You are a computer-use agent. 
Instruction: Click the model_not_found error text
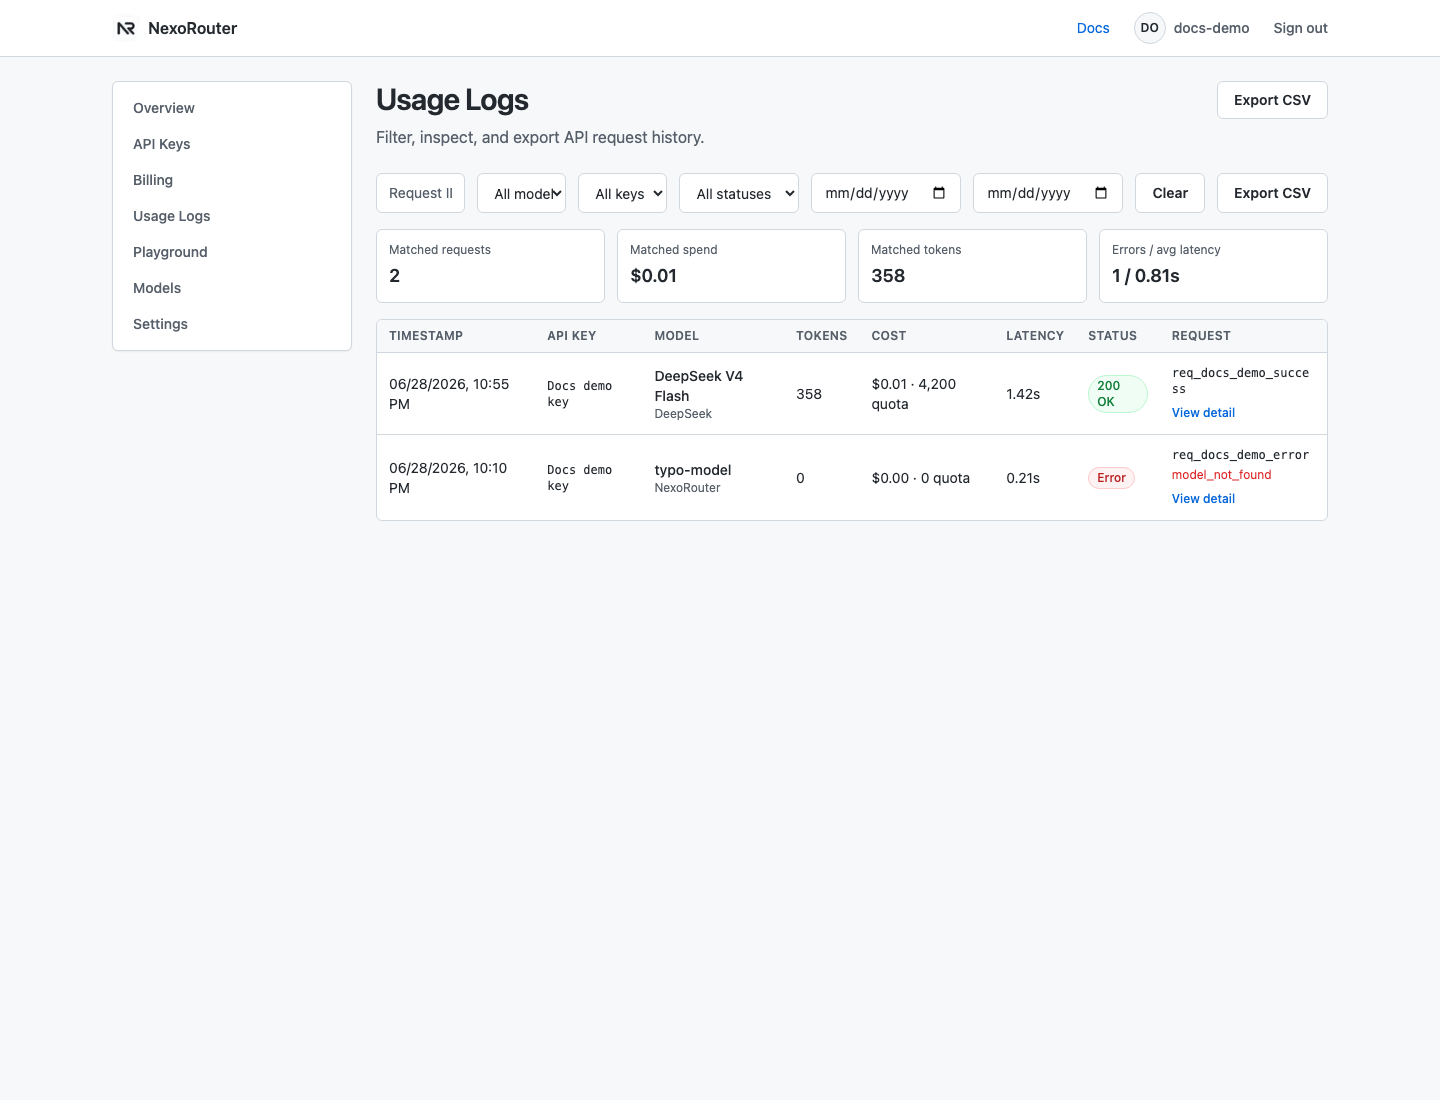(x=1221, y=475)
